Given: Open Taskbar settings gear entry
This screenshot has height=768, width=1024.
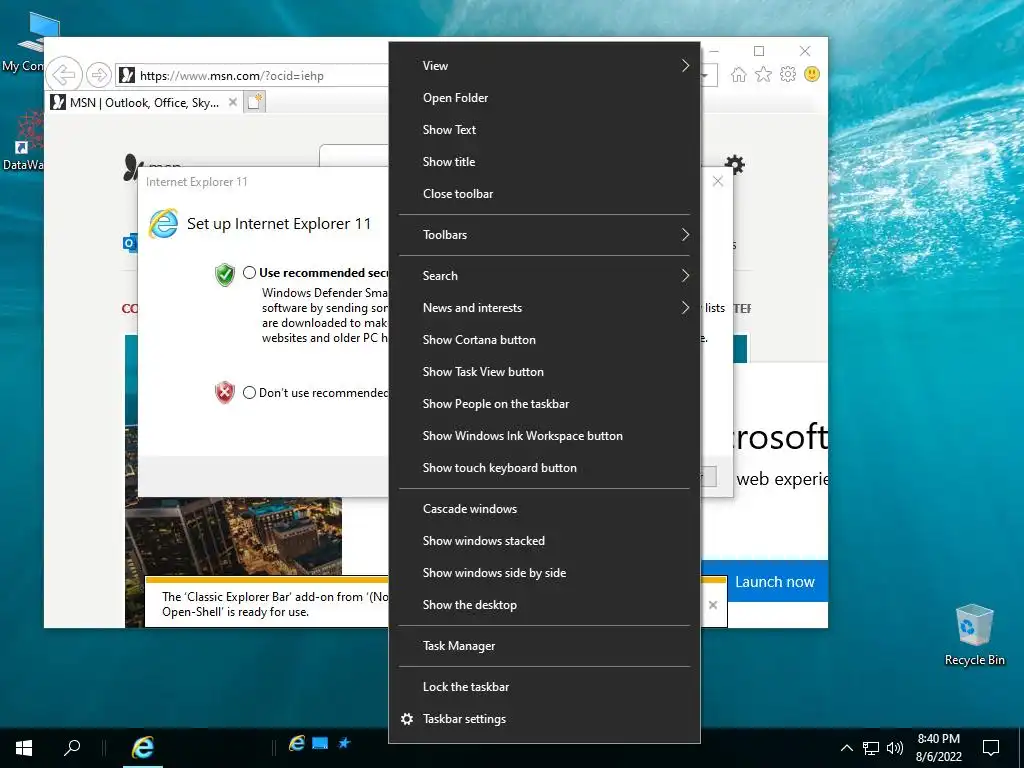Looking at the screenshot, I should 544,718.
